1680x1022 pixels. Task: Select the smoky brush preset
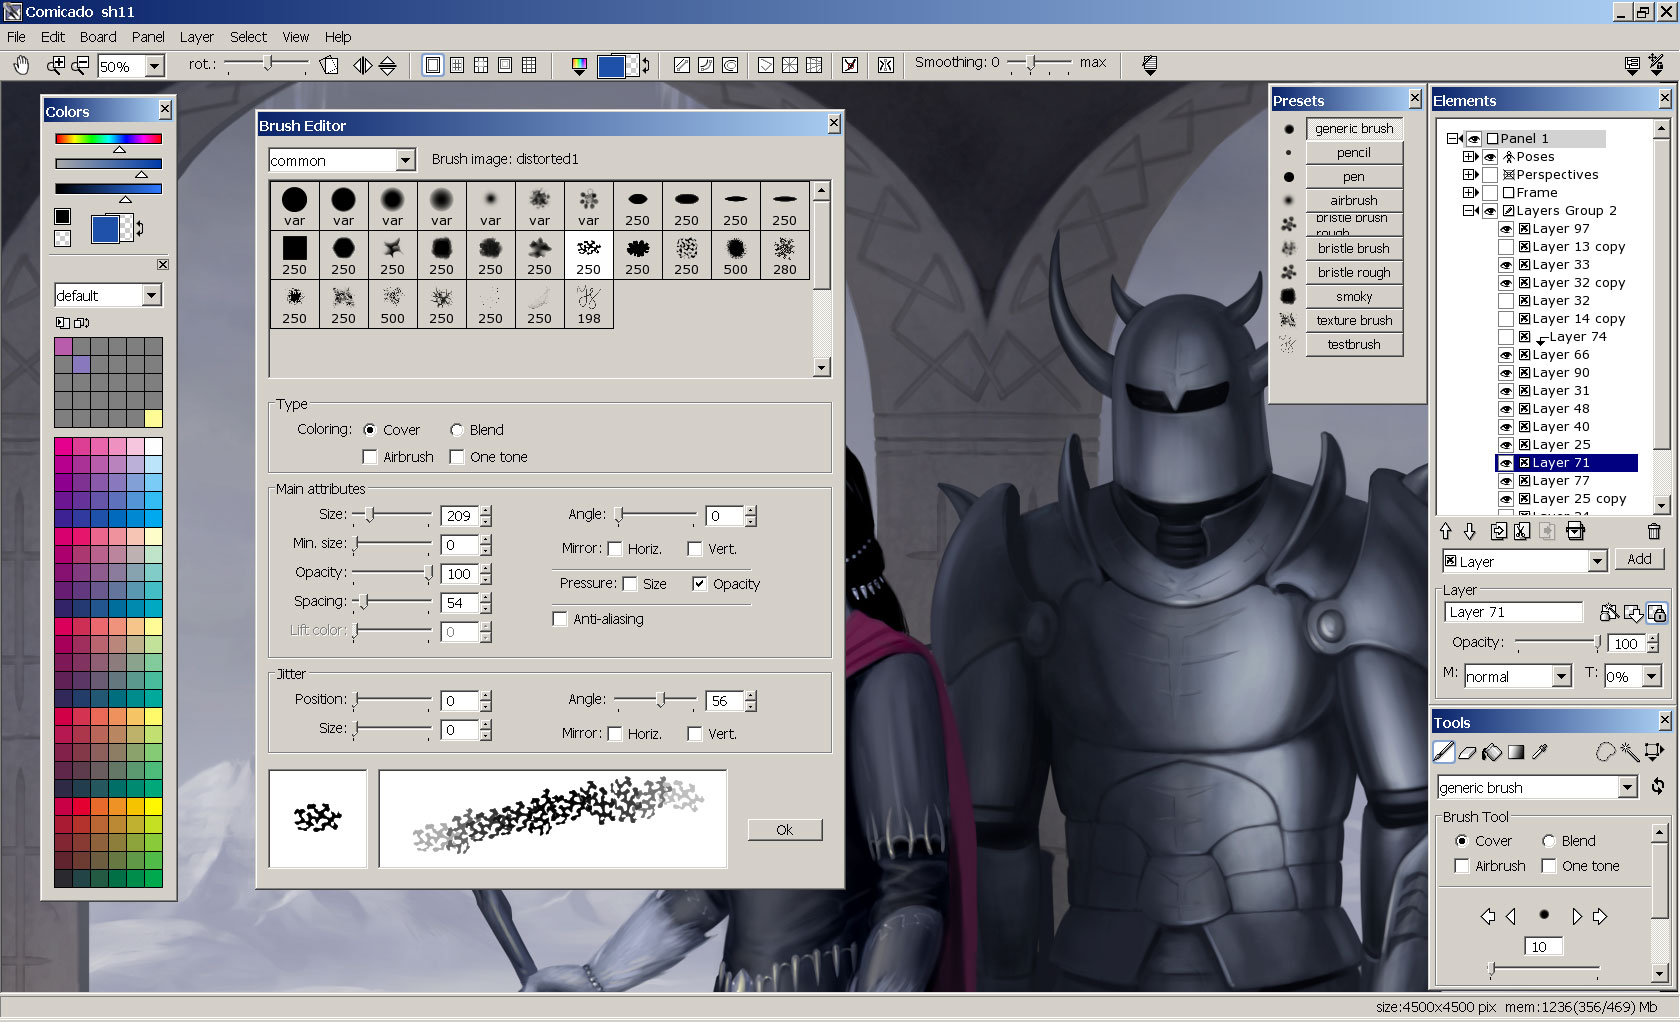pyautogui.click(x=1353, y=296)
